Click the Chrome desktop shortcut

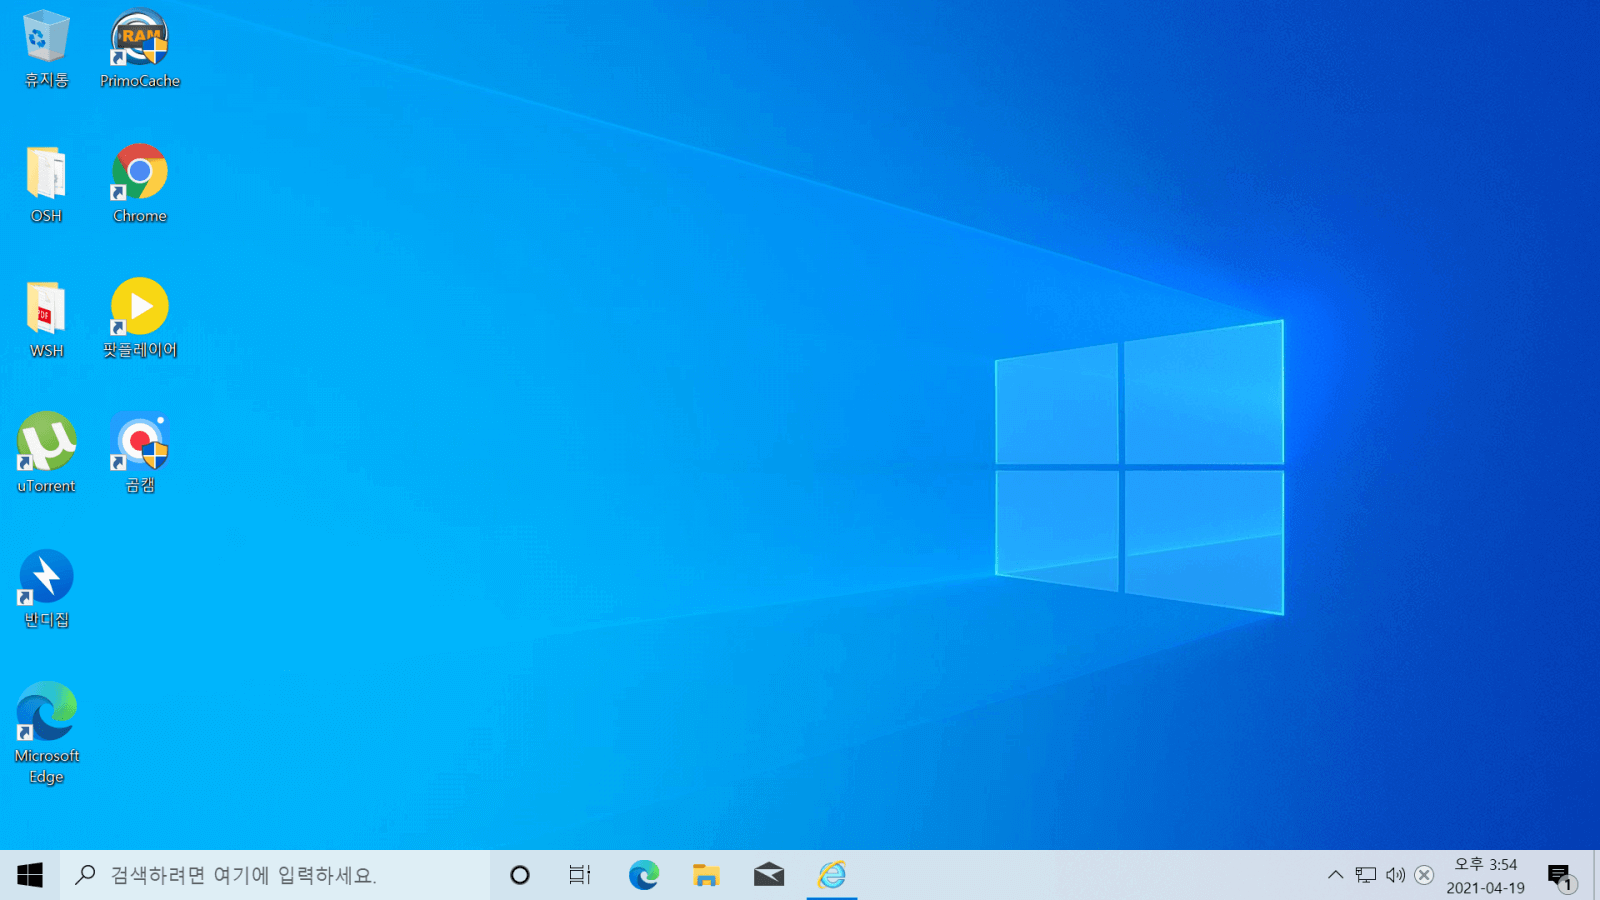[140, 184]
